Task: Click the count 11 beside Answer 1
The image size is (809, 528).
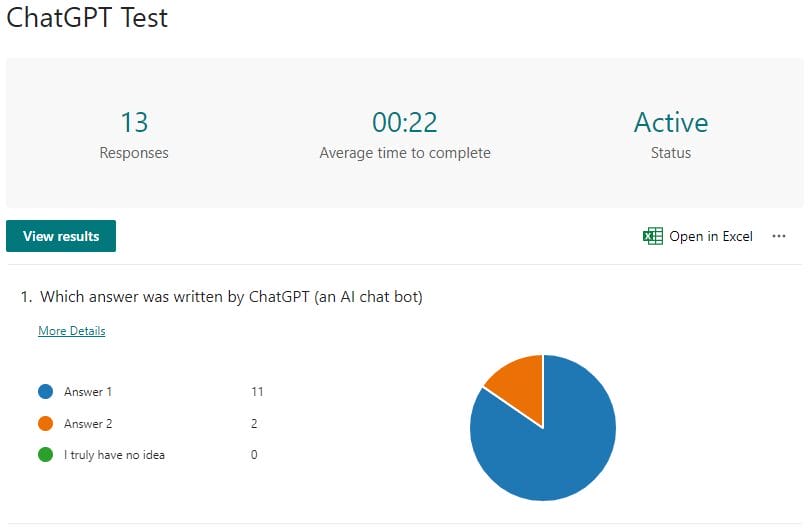Action: click(257, 392)
